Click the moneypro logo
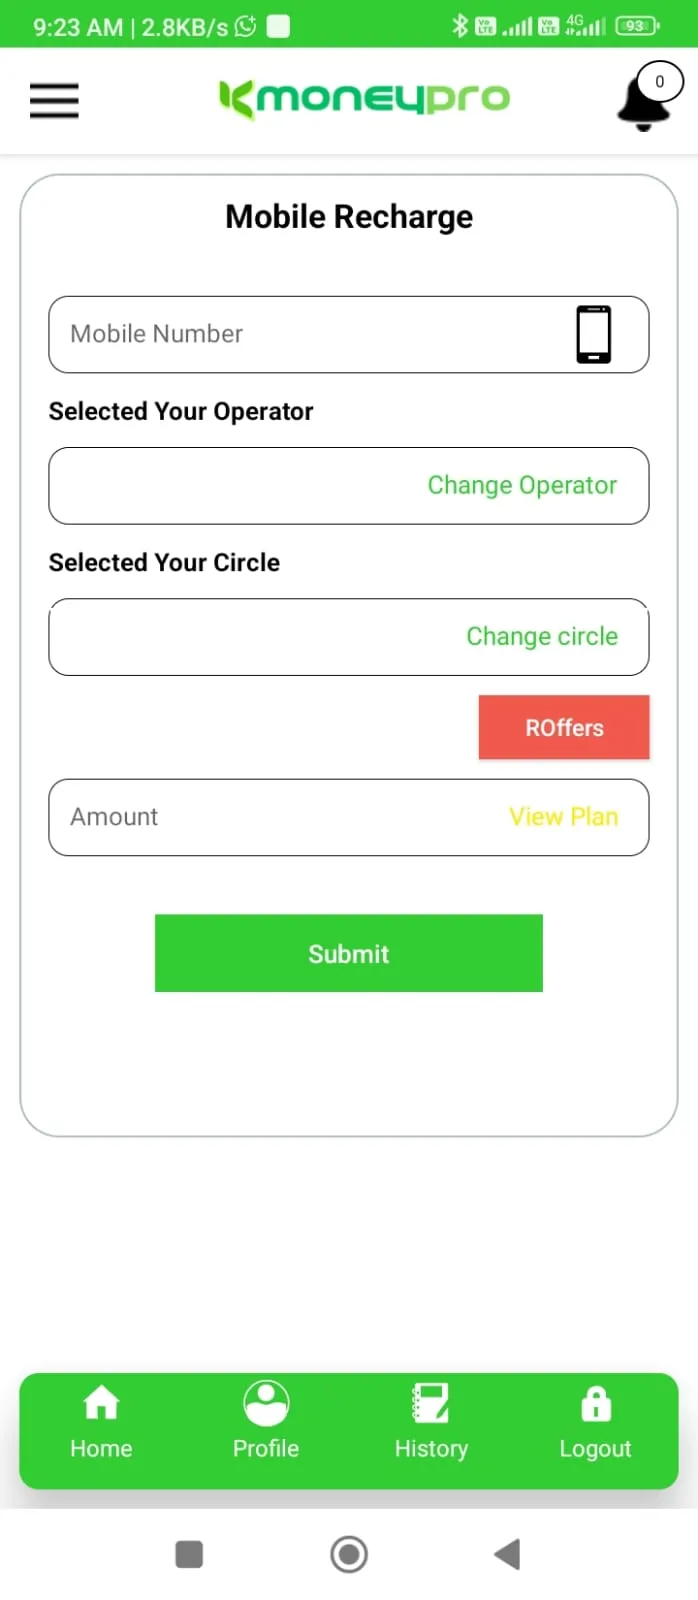698x1600 pixels. [x=363, y=100]
